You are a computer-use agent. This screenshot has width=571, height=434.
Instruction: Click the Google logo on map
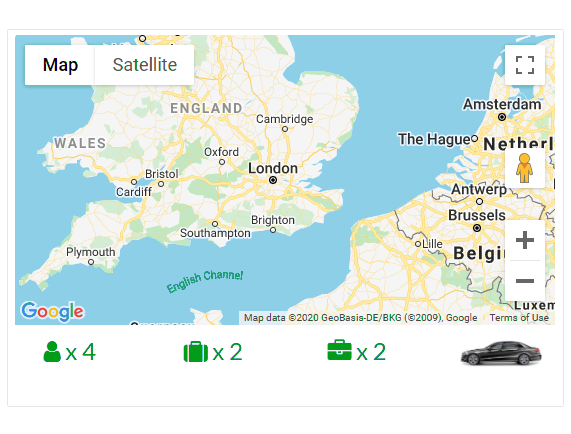pyautogui.click(x=52, y=312)
